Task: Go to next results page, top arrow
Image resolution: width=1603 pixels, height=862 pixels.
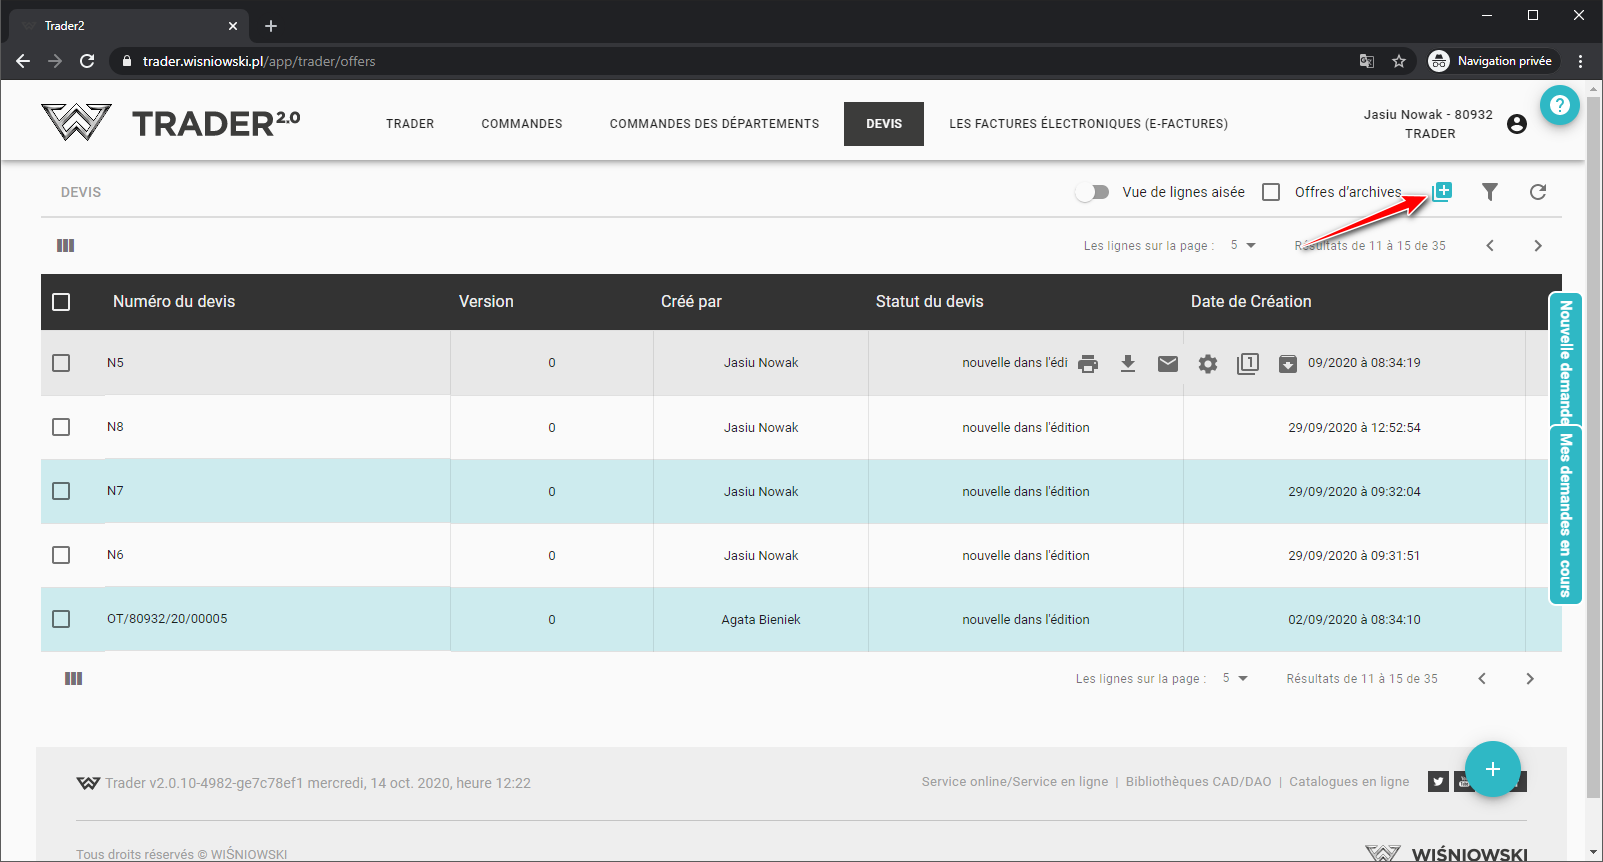Action: 1537,246
